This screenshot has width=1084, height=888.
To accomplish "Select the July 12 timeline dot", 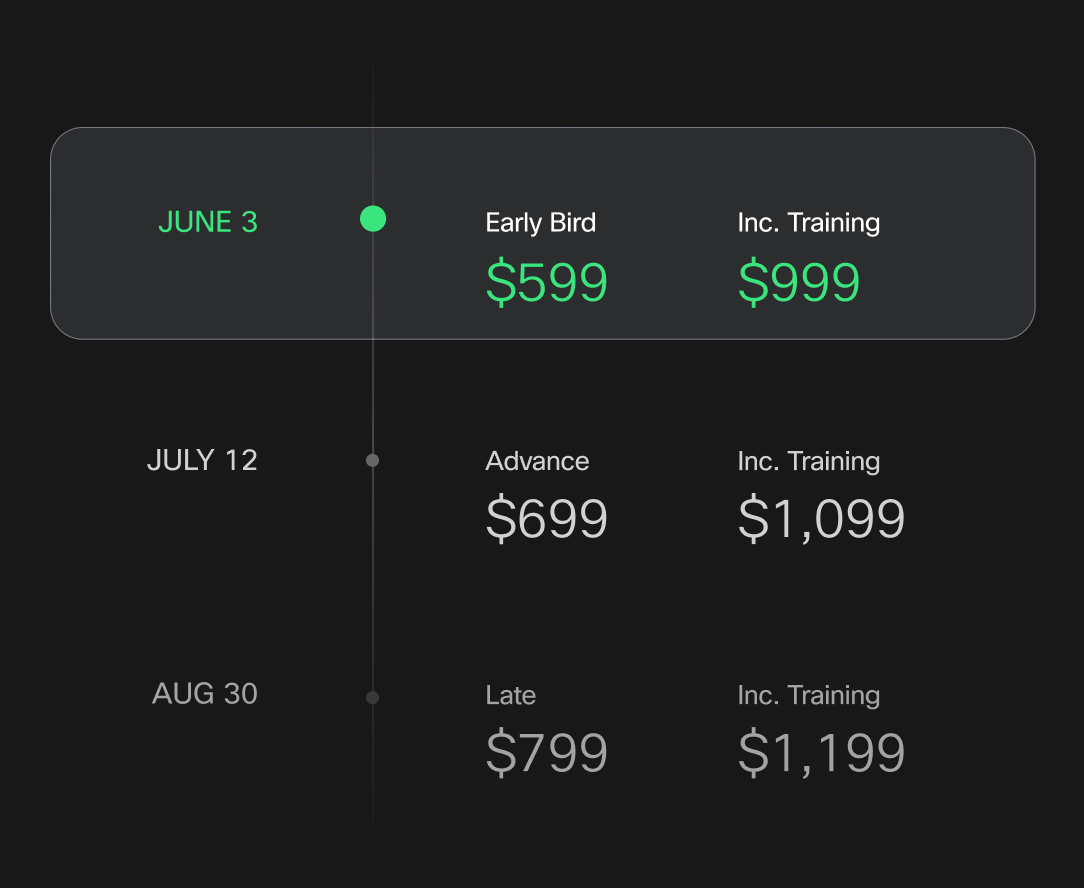I will [373, 461].
